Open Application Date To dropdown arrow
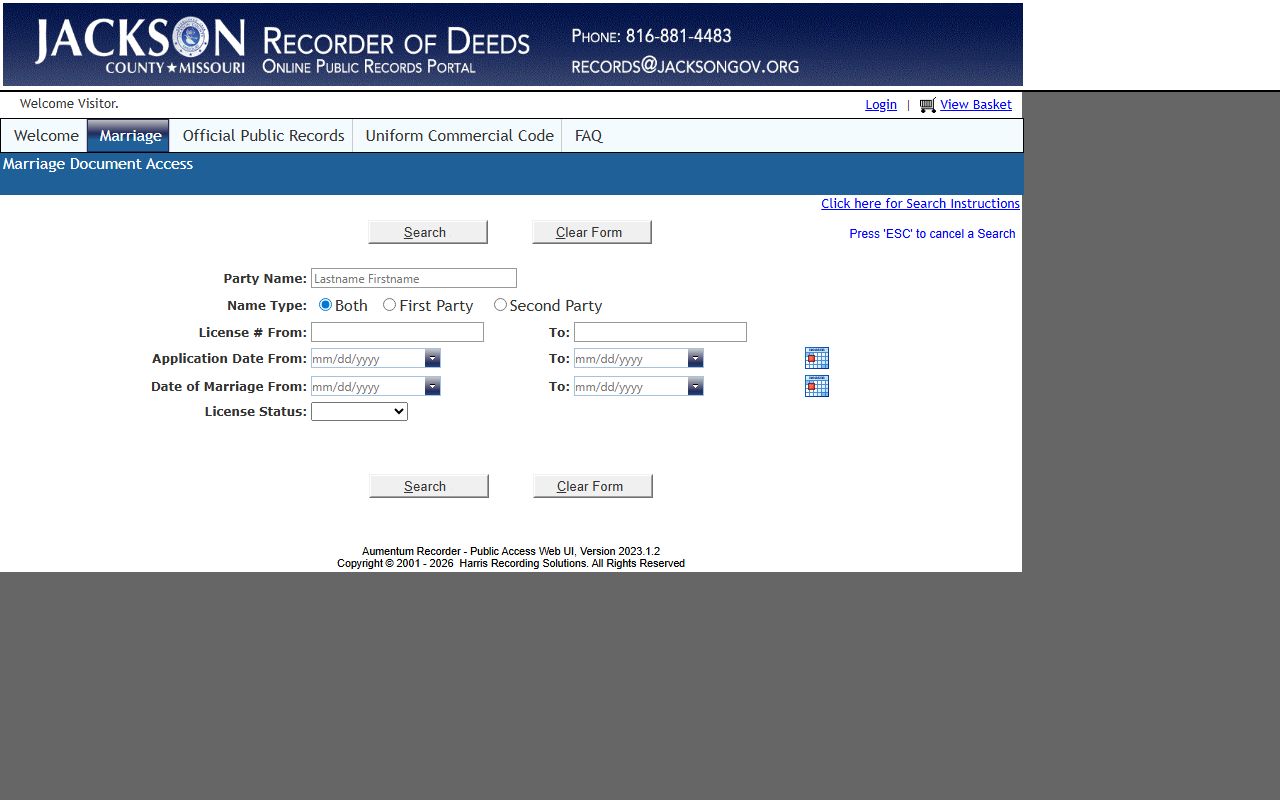This screenshot has width=1280, height=800. [695, 358]
